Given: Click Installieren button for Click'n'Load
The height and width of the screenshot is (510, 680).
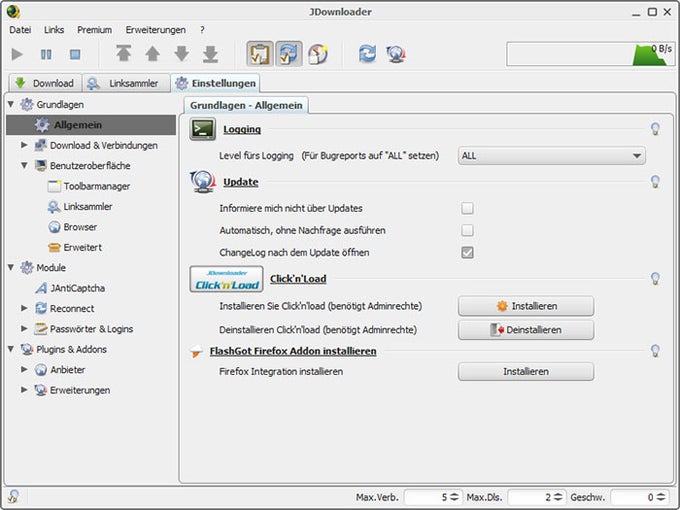Looking at the screenshot, I should [526, 306].
